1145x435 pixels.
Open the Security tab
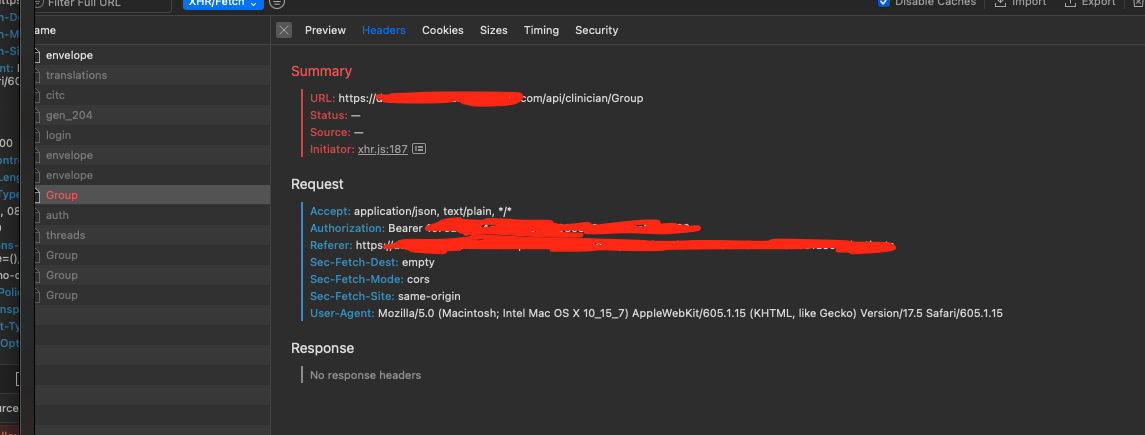pos(596,30)
